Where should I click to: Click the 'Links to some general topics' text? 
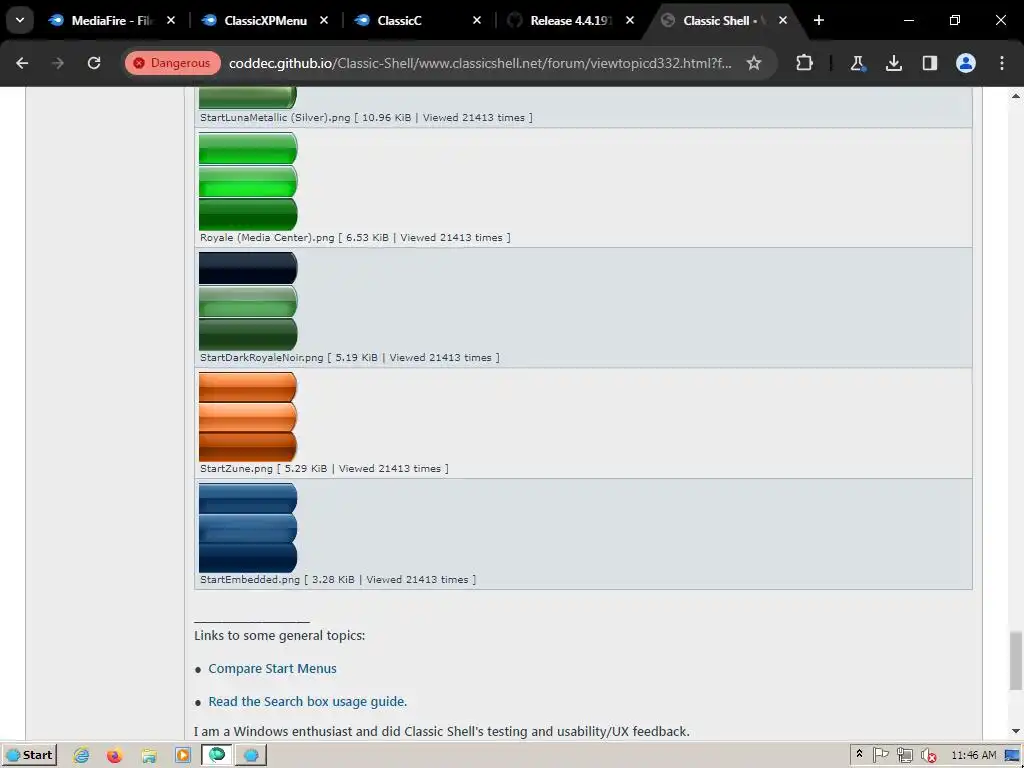280,635
